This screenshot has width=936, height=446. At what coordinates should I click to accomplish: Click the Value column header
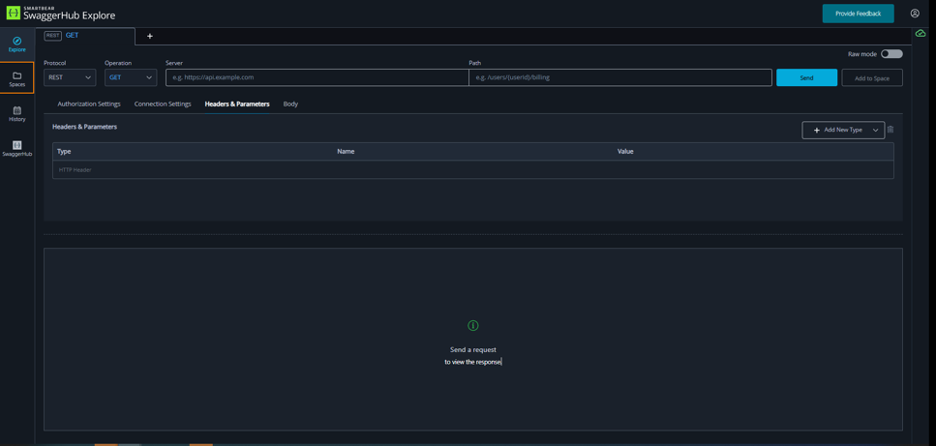coord(625,152)
